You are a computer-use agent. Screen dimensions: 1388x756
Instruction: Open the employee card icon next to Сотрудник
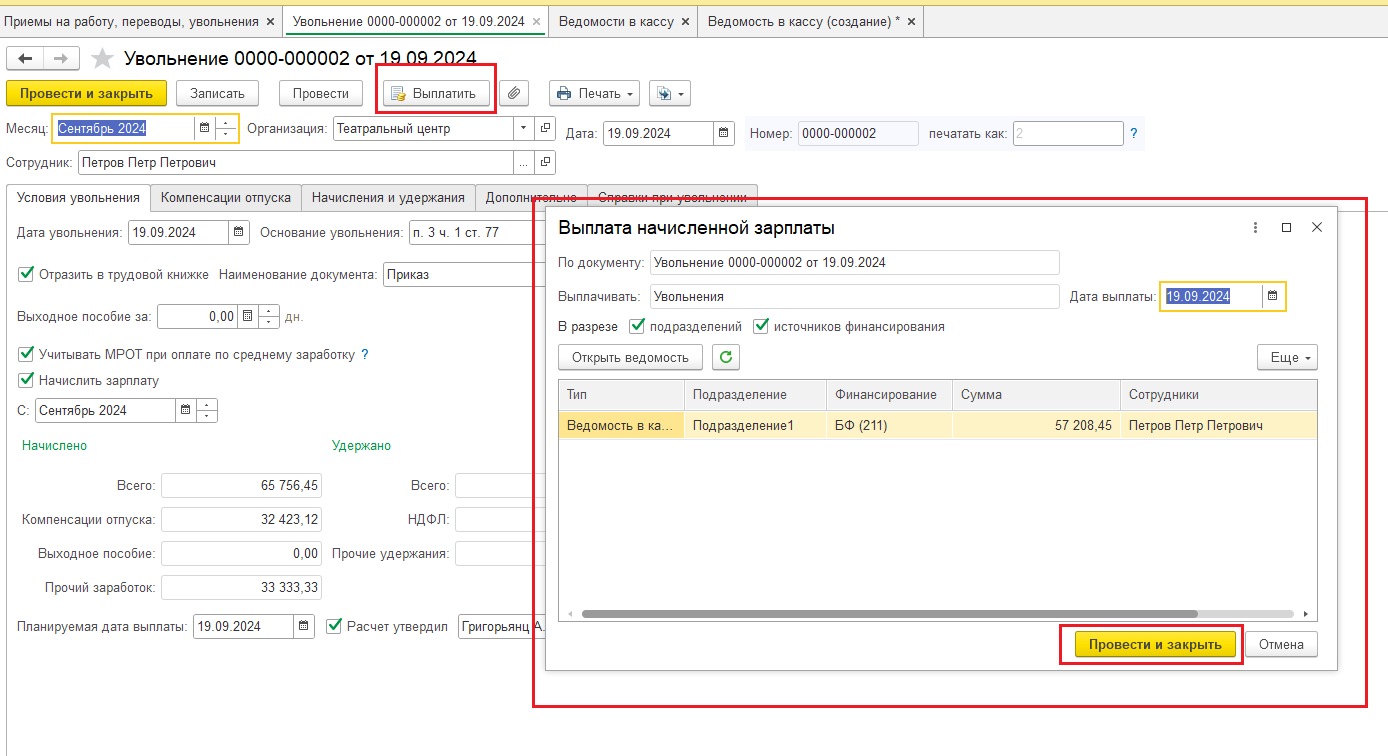click(545, 162)
